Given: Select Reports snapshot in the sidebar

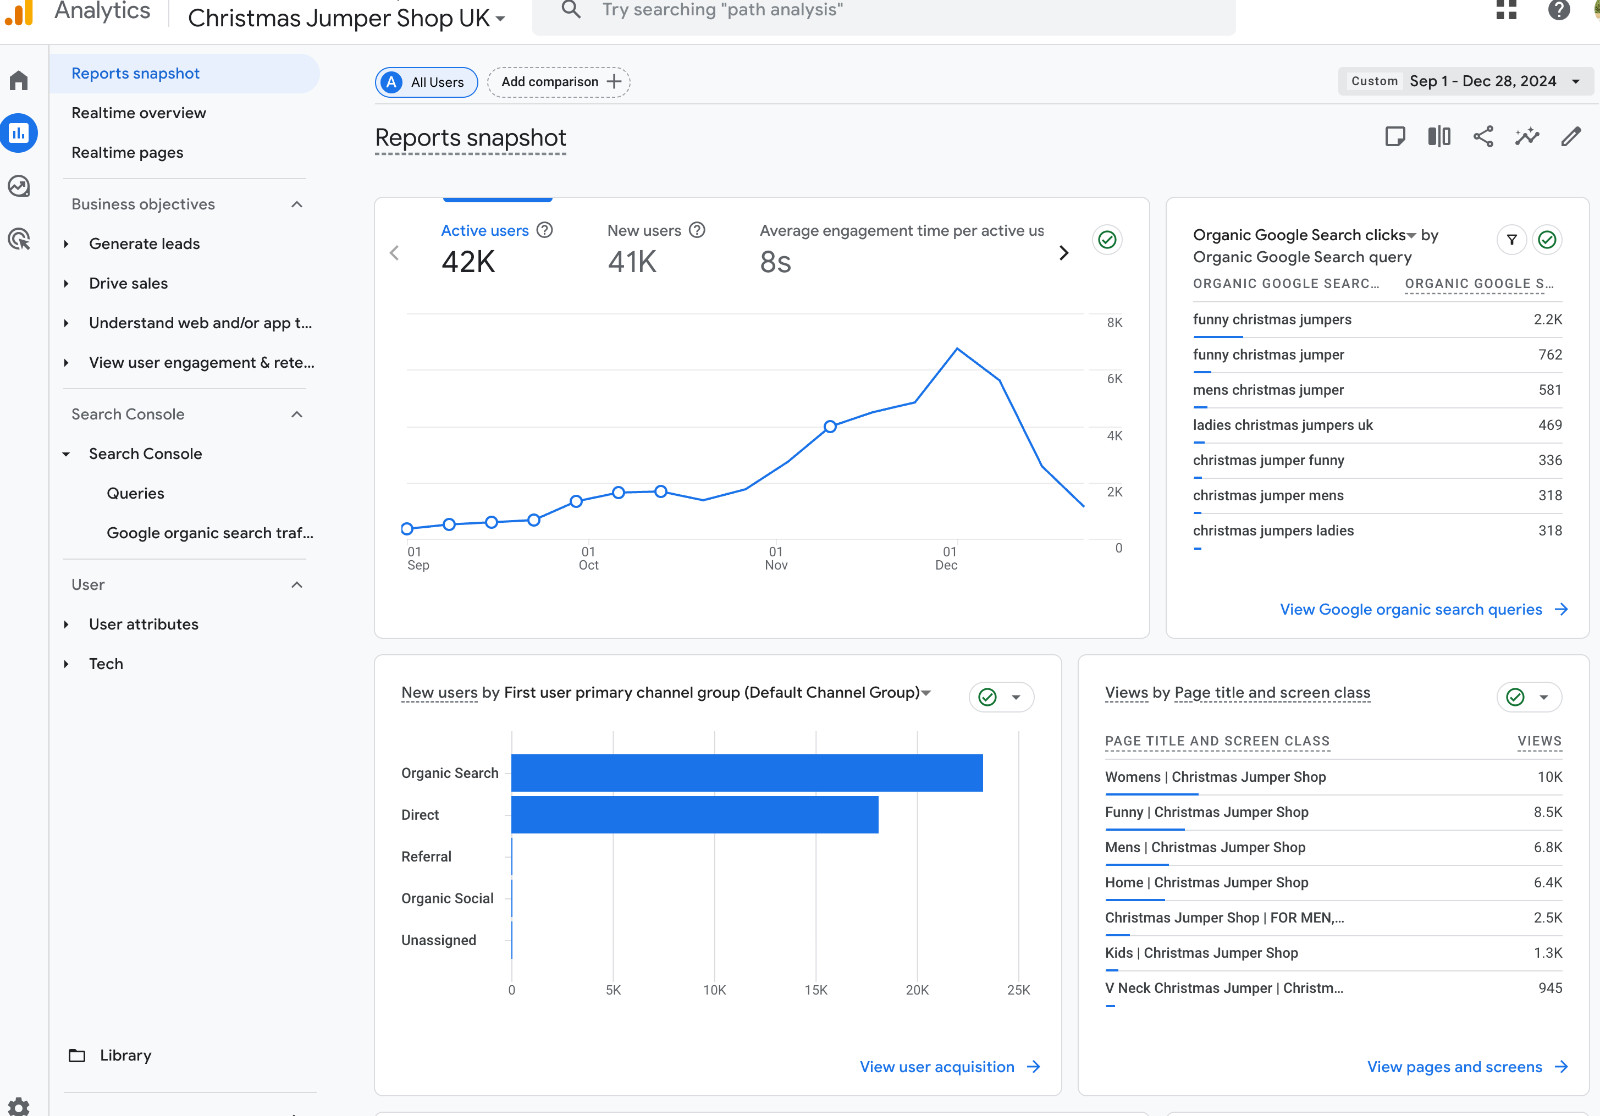Looking at the screenshot, I should (x=185, y=73).
